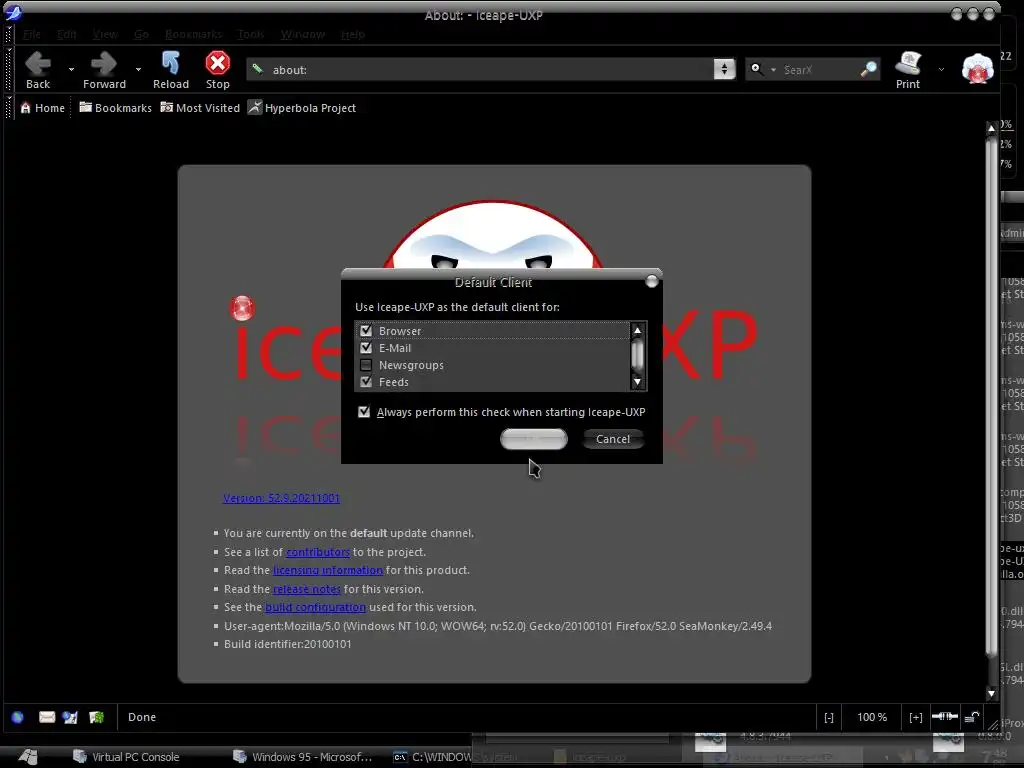1024x768 pixels.
Task: Open the release notes link
Action: tap(306, 589)
